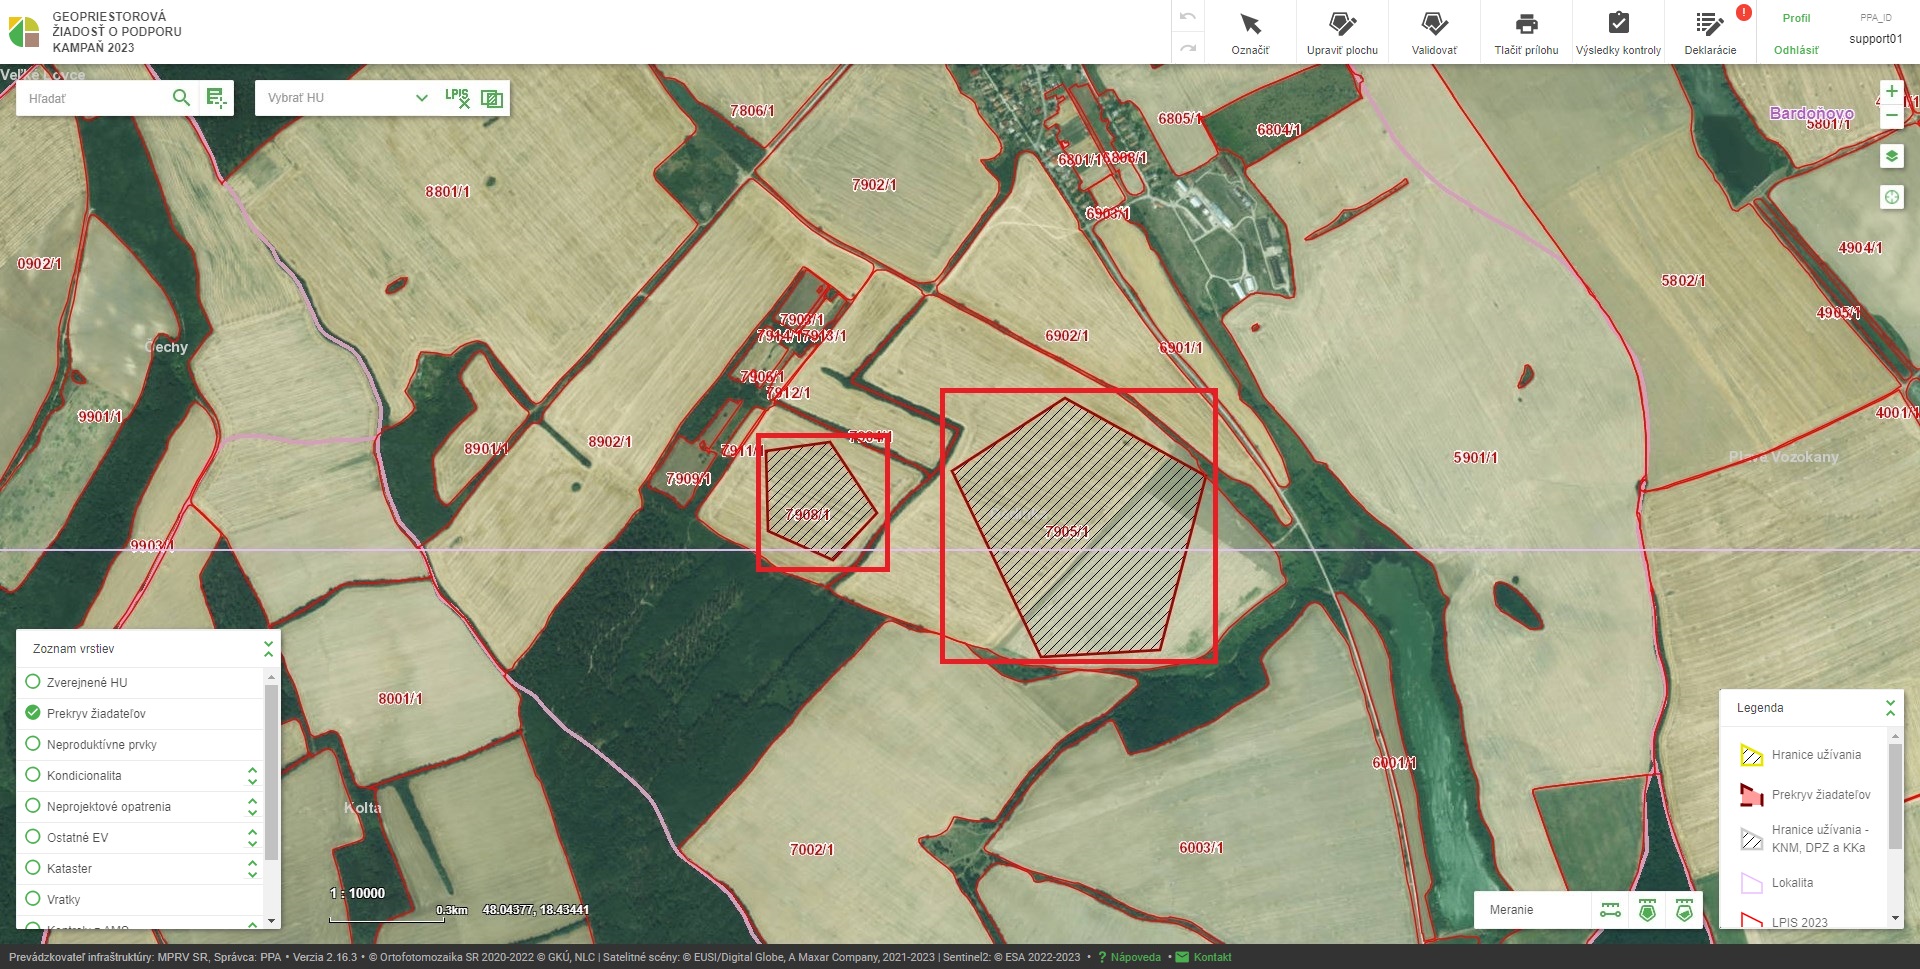Disable the Prekryv žiadateľov layer
This screenshot has height=969, width=1920.
coord(33,713)
